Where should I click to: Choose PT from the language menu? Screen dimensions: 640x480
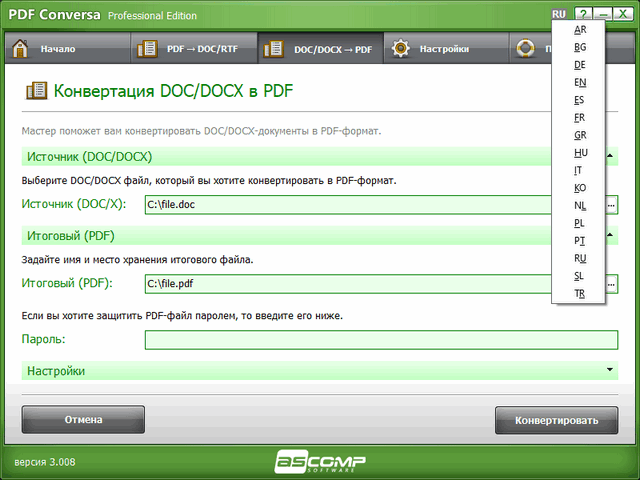(580, 240)
